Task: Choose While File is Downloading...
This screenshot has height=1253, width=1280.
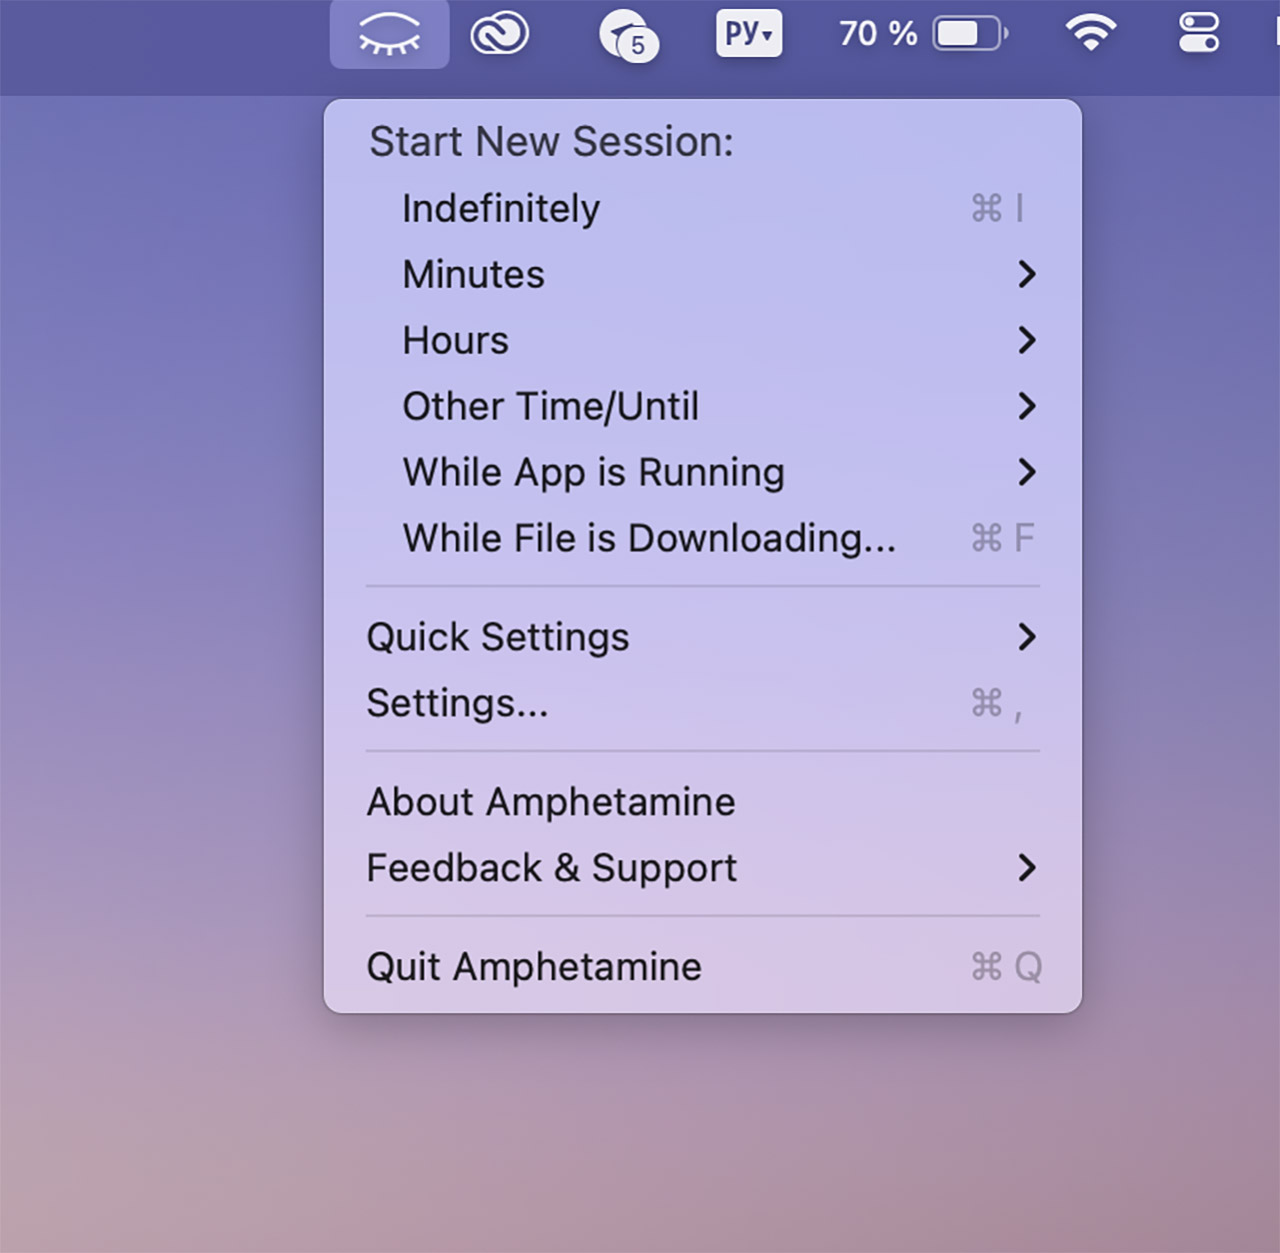Action: coord(703,538)
